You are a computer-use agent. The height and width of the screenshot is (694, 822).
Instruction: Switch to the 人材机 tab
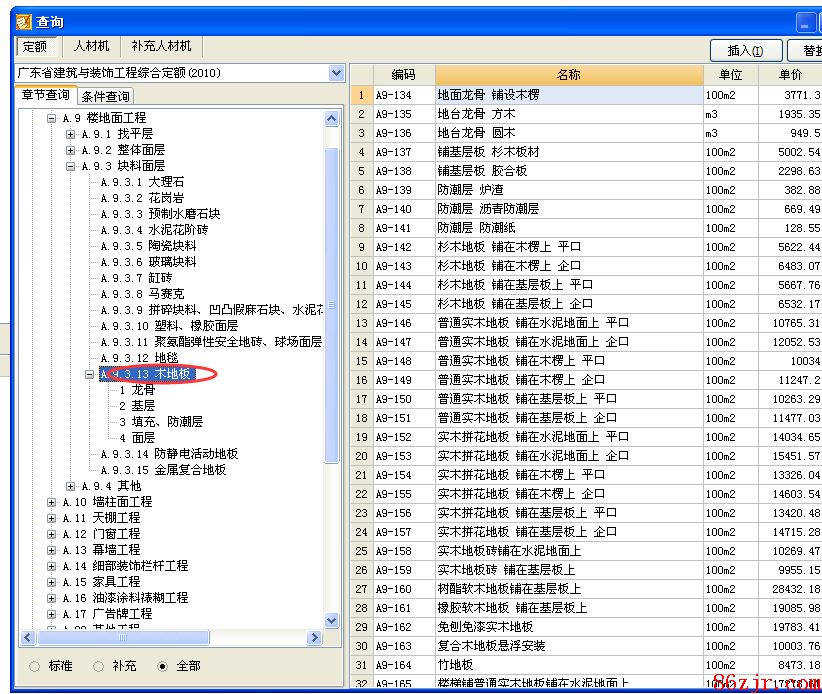click(92, 47)
